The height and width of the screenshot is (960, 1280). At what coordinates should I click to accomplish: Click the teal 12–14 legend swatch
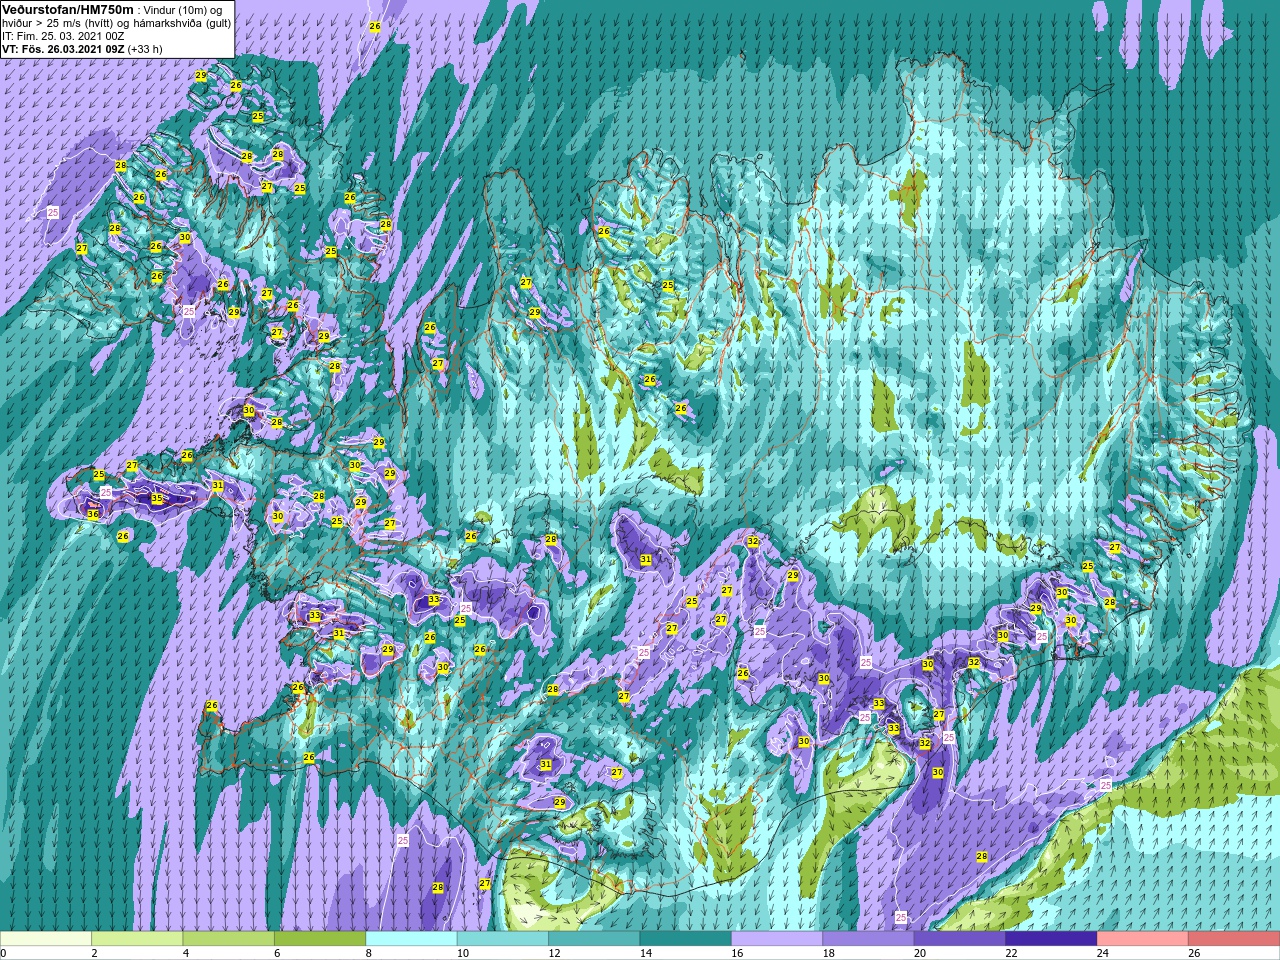[x=594, y=939]
